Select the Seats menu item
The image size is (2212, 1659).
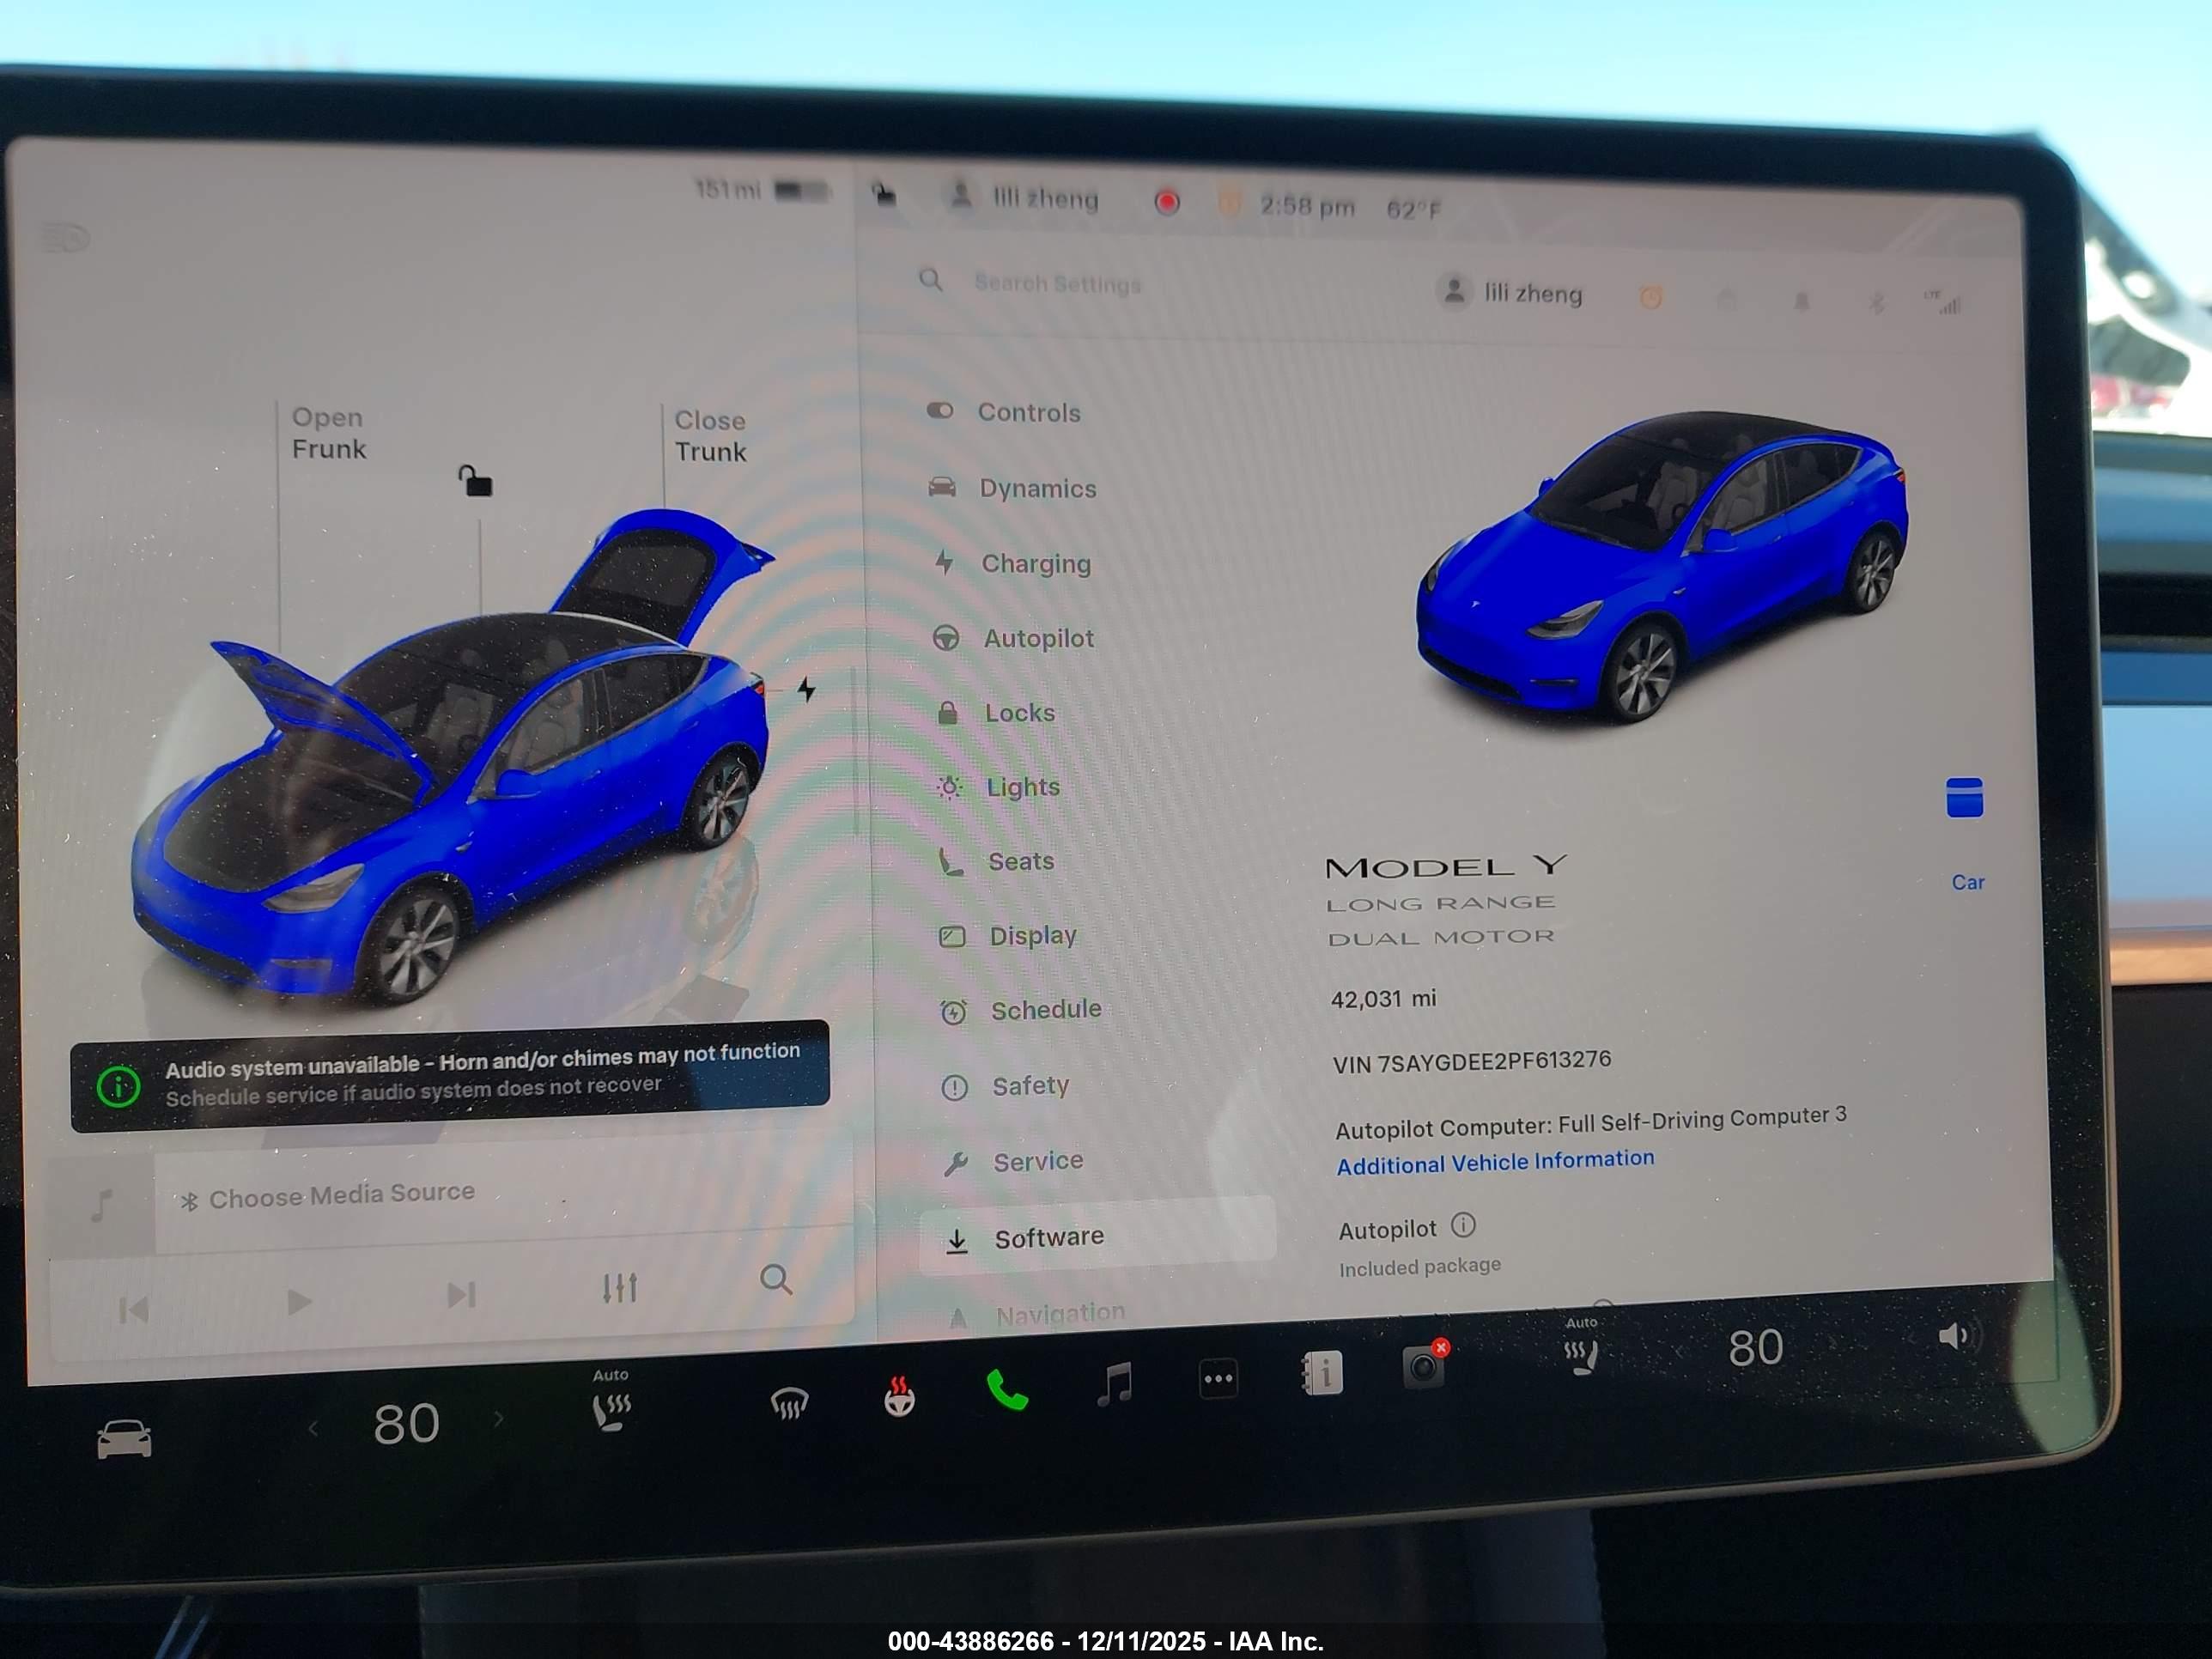pyautogui.click(x=997, y=861)
